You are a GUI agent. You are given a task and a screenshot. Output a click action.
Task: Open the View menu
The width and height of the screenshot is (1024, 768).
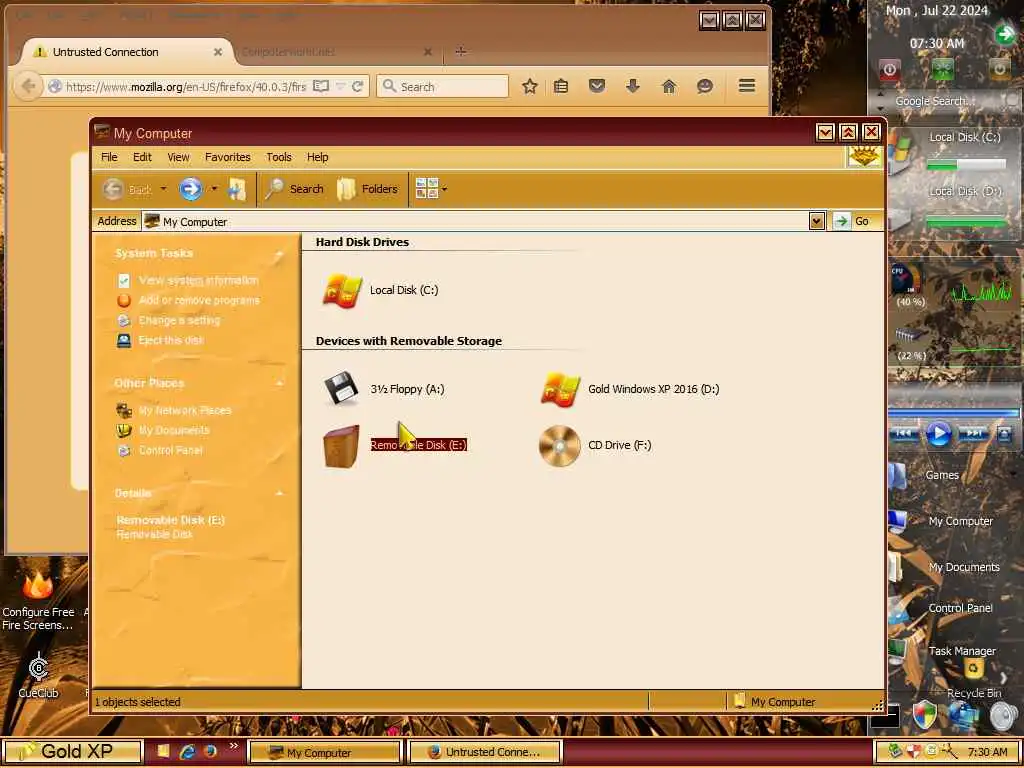pos(178,157)
